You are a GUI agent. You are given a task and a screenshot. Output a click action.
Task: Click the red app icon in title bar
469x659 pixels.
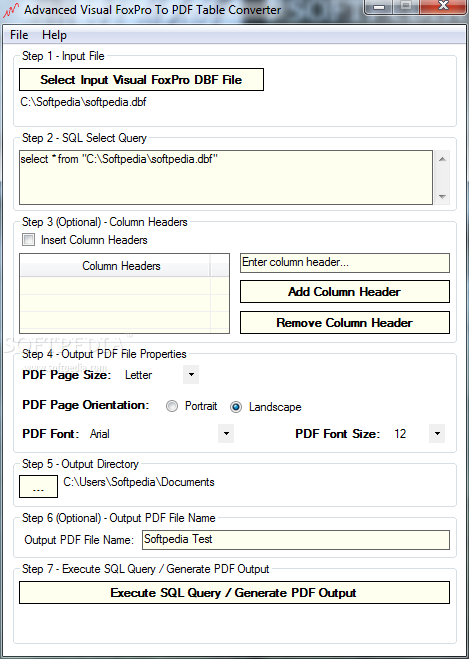[x=11, y=10]
